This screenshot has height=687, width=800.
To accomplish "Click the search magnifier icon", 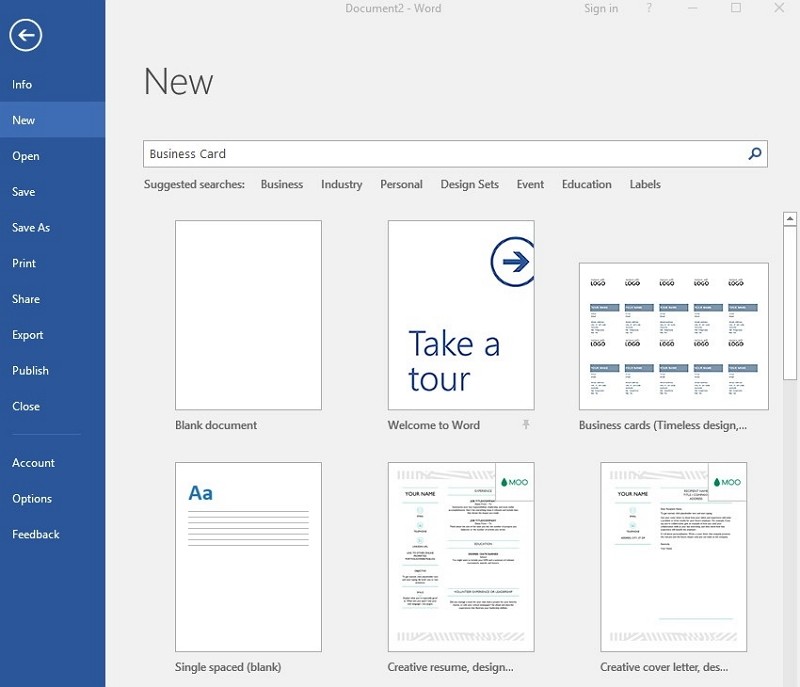I will point(755,154).
